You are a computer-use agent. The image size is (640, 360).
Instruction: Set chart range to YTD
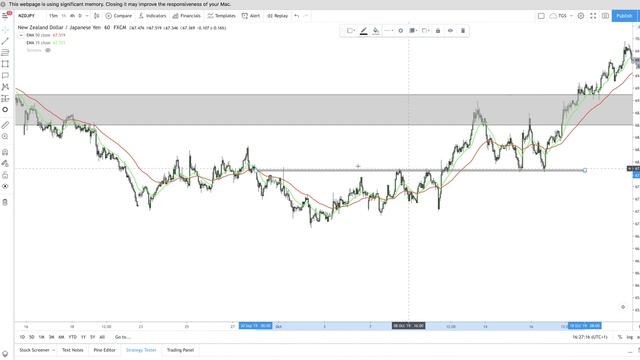(72, 337)
